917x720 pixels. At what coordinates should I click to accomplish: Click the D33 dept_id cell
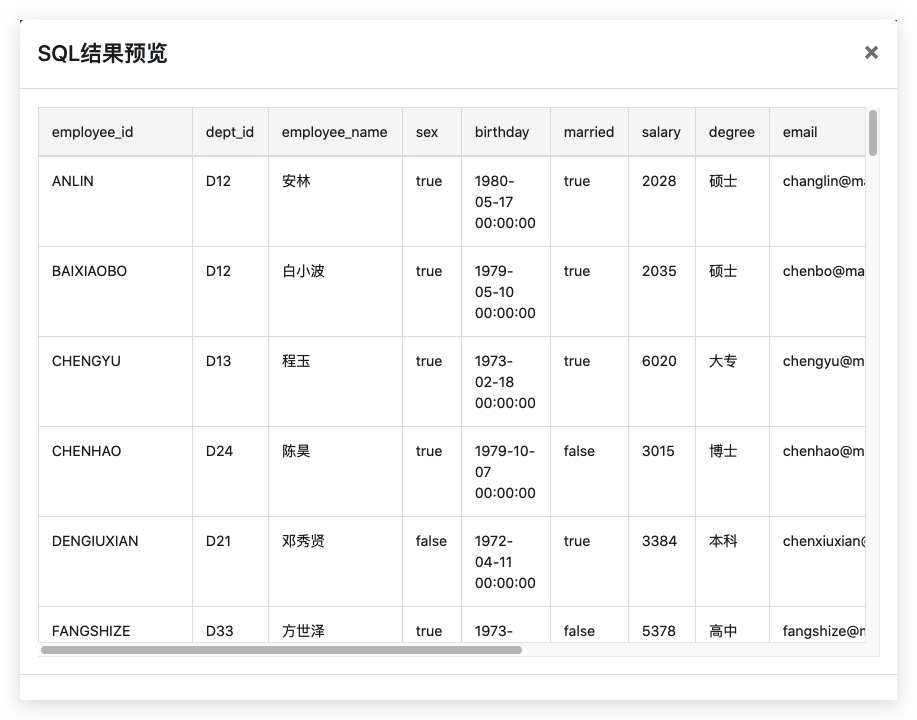pos(230,625)
